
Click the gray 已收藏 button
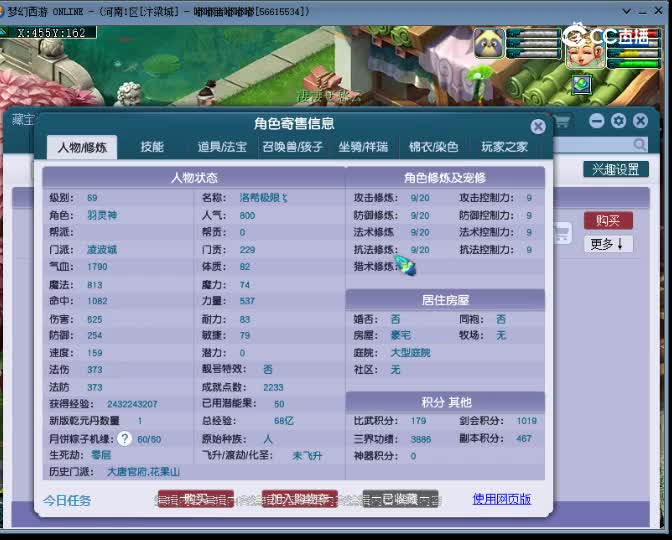(x=400, y=499)
